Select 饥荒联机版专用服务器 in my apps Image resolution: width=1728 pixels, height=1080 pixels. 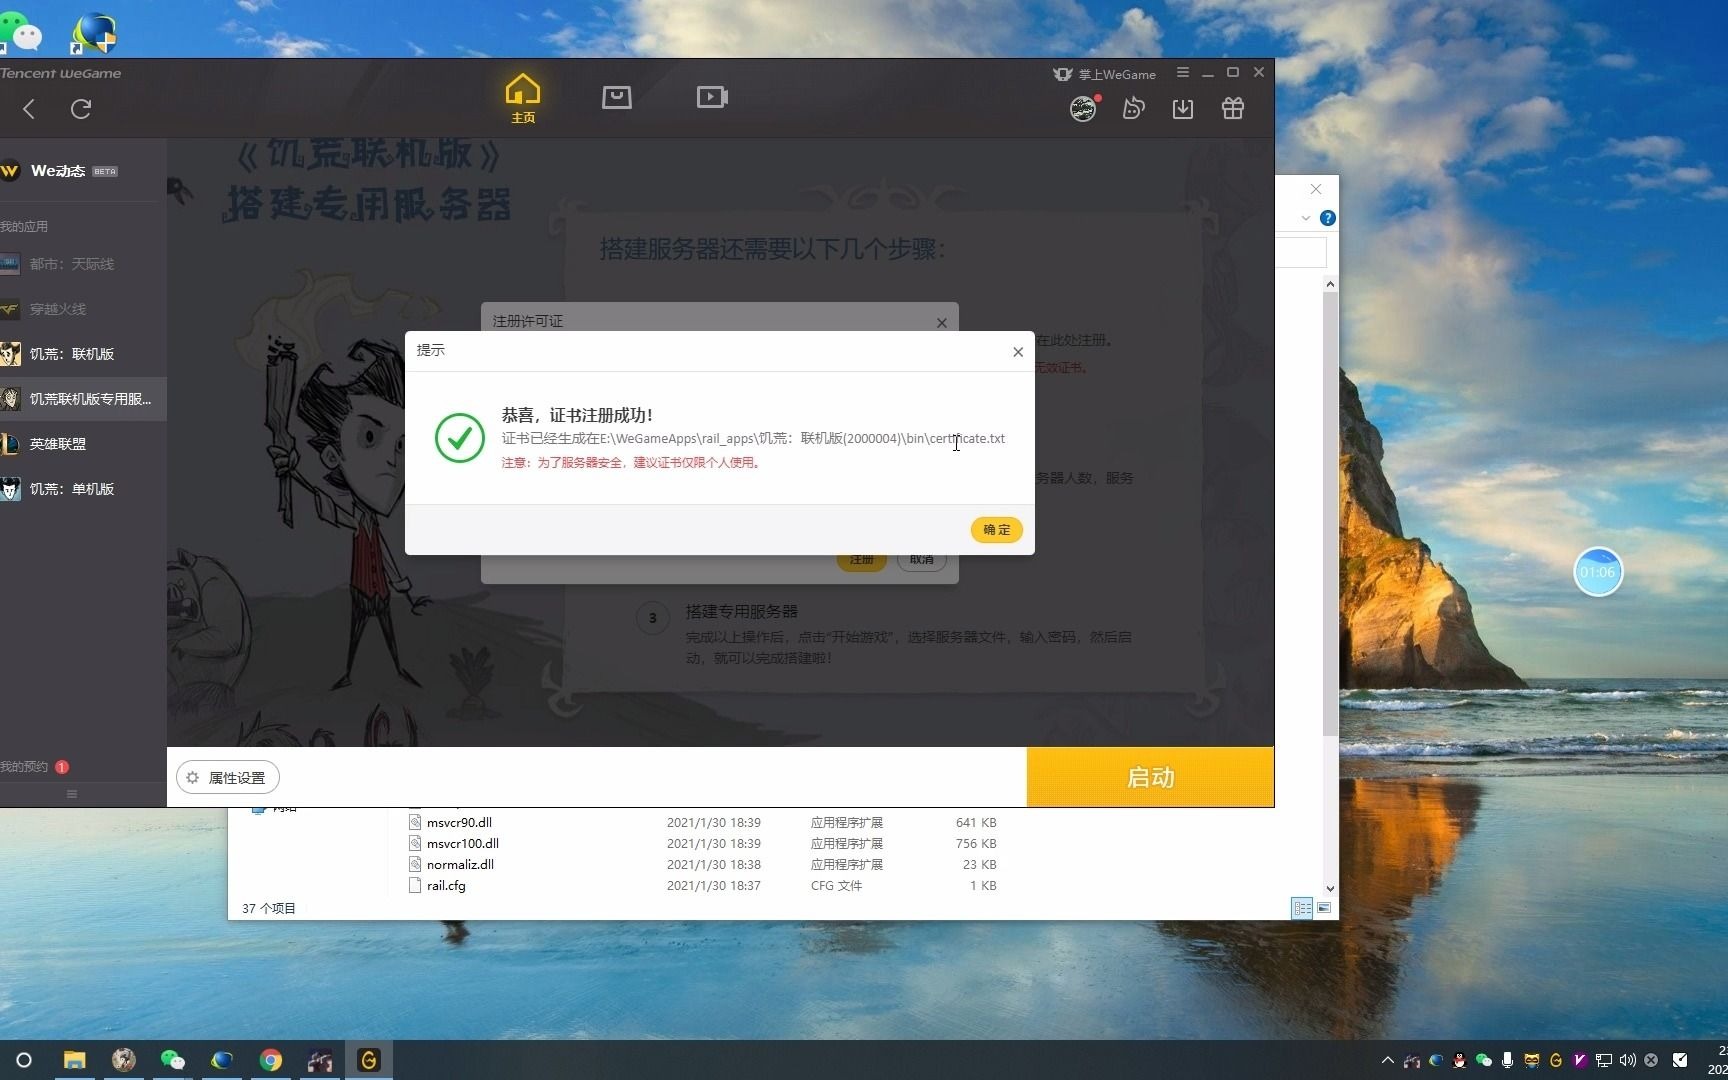pos(83,399)
